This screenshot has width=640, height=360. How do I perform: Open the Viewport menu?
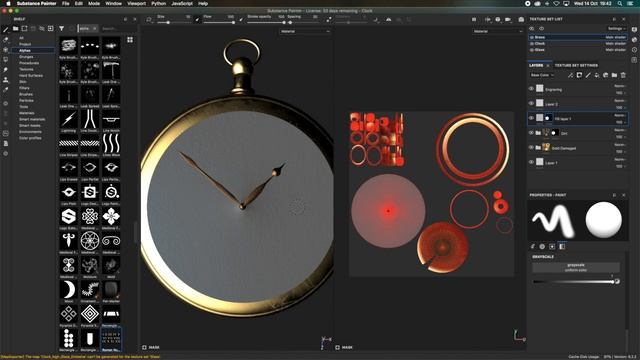(x=136, y=3)
